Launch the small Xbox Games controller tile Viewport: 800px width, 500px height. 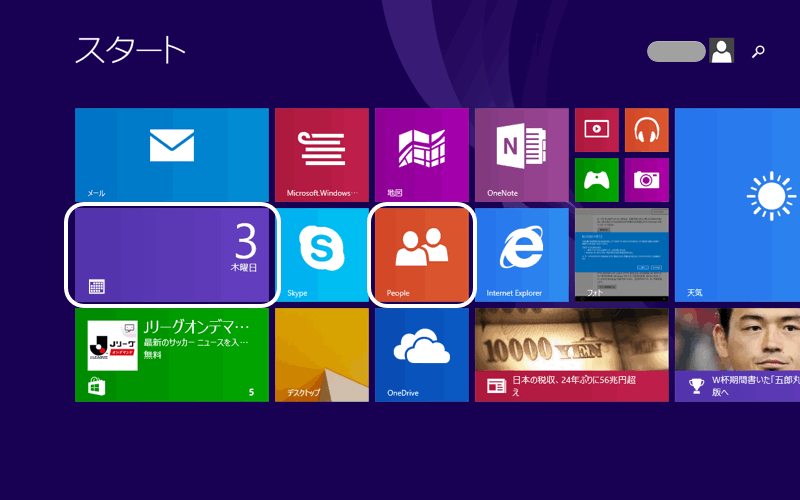click(596, 180)
